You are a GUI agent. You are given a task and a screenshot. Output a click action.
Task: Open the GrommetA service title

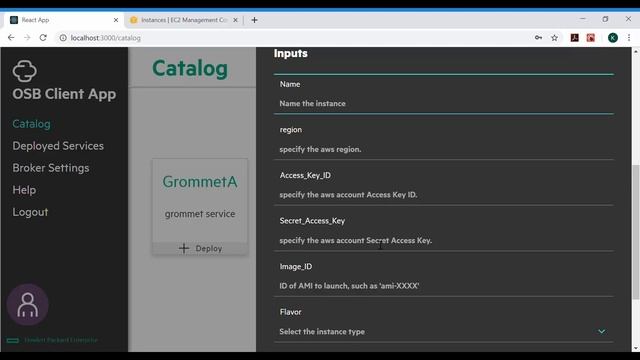coord(200,182)
